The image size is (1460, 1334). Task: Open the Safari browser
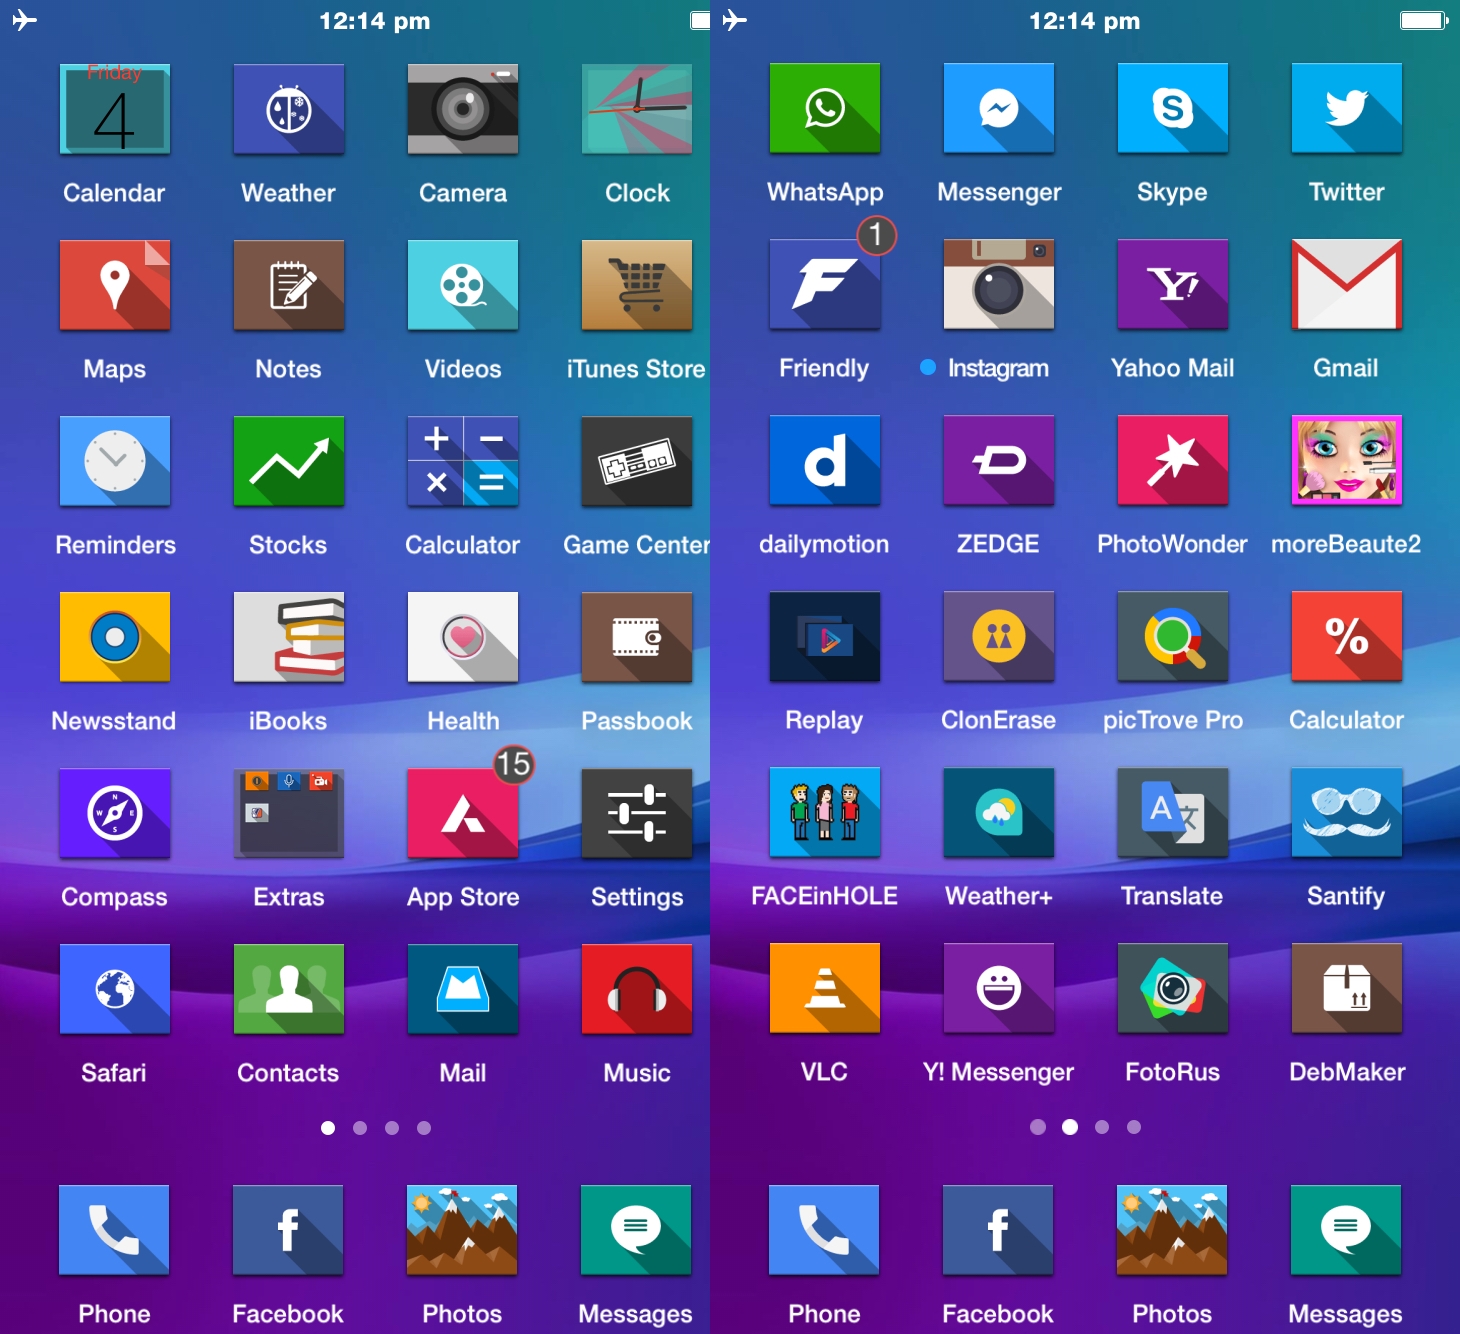(x=114, y=989)
